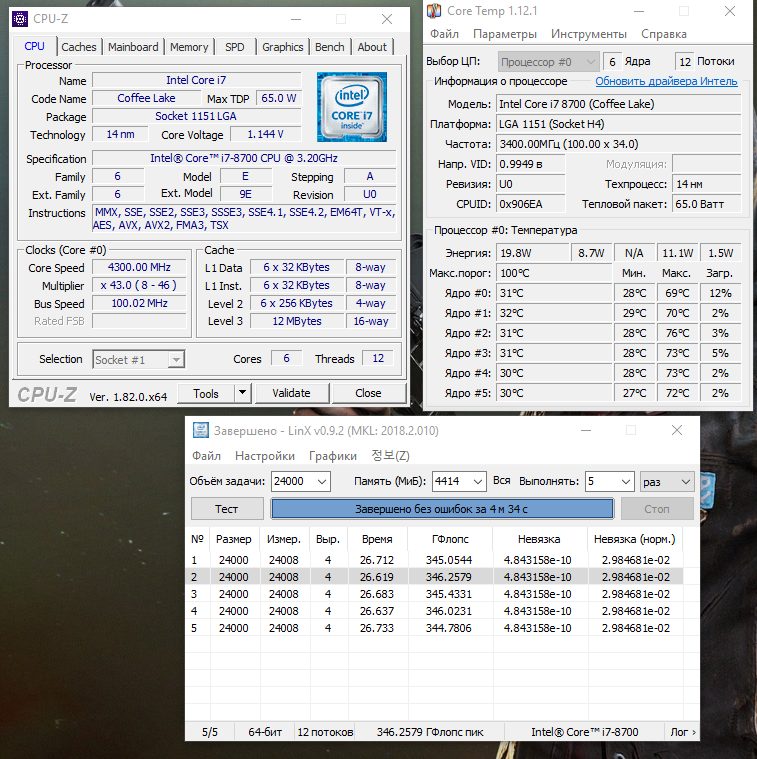Click the 19.8W energy value in Core Temp

coord(532,253)
